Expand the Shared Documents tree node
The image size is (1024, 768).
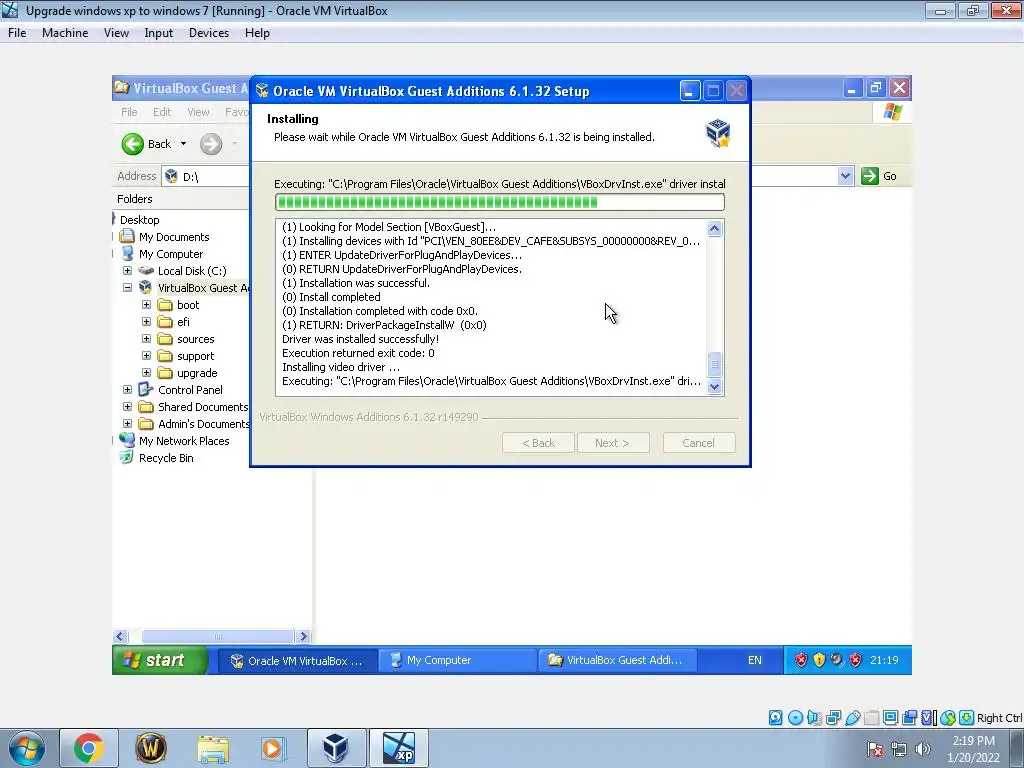pos(127,406)
